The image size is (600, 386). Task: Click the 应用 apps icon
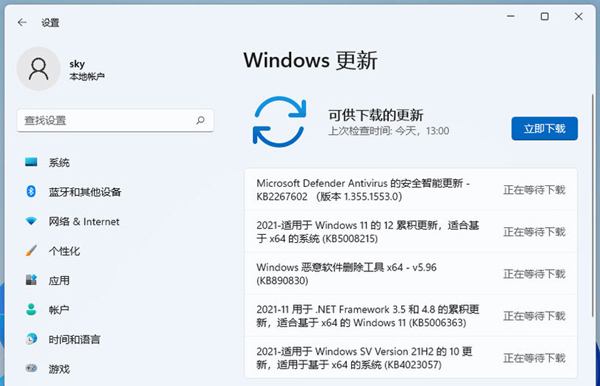pyautogui.click(x=31, y=280)
